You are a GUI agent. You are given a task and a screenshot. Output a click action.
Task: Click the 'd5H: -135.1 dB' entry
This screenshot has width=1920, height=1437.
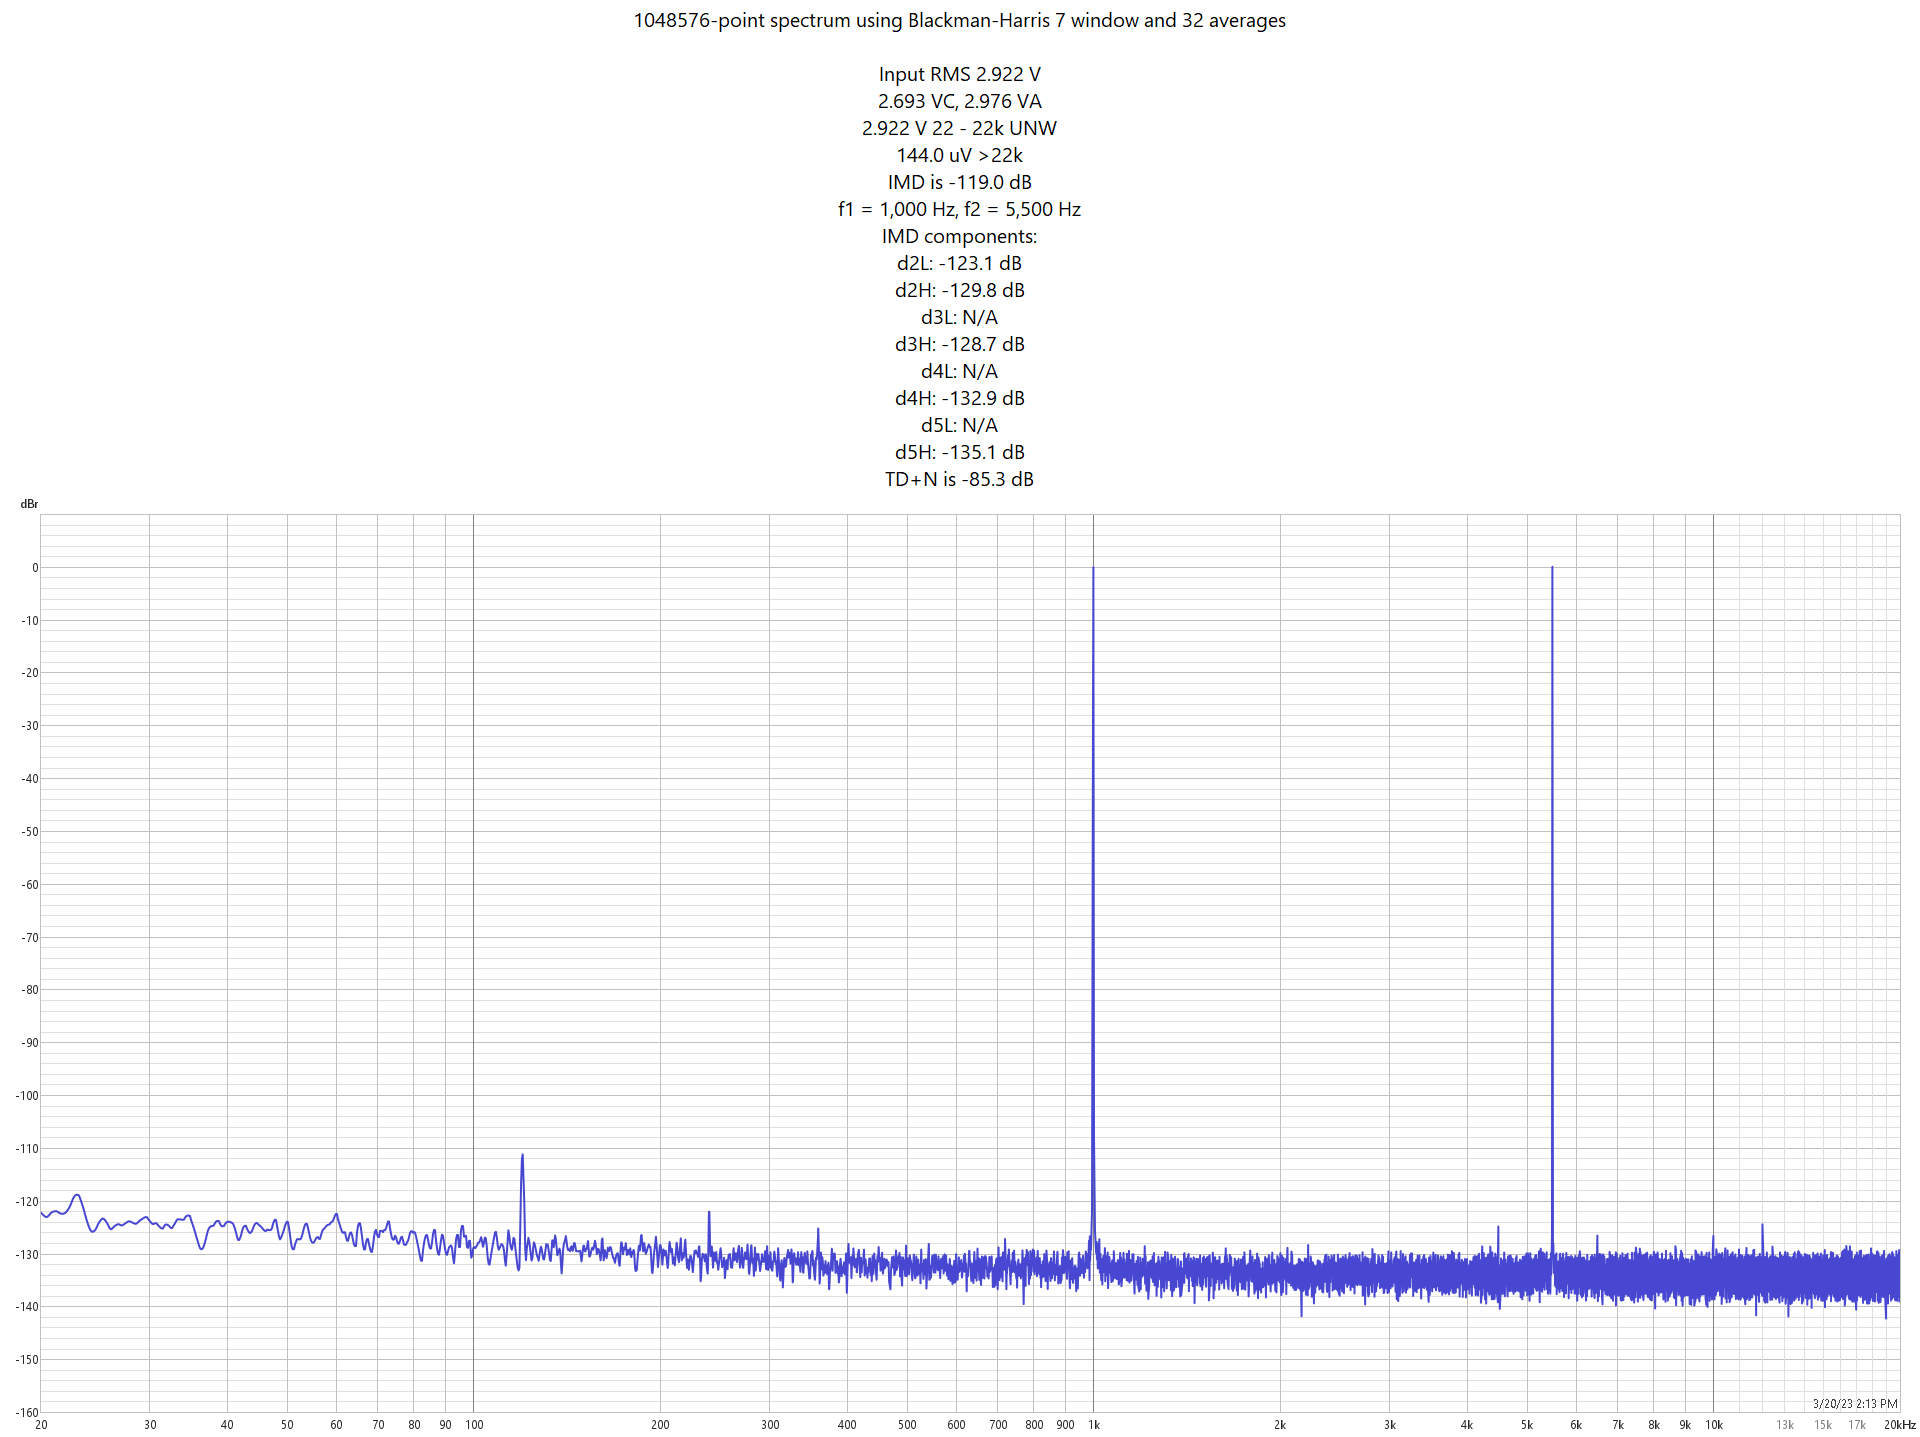pyautogui.click(x=959, y=453)
